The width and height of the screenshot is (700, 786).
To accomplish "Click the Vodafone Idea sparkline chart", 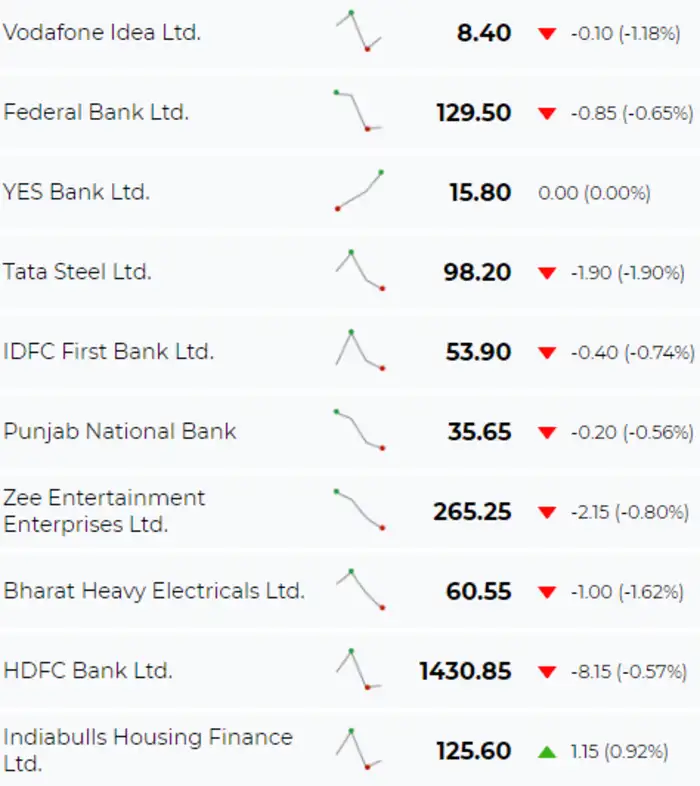I will pos(358,31).
